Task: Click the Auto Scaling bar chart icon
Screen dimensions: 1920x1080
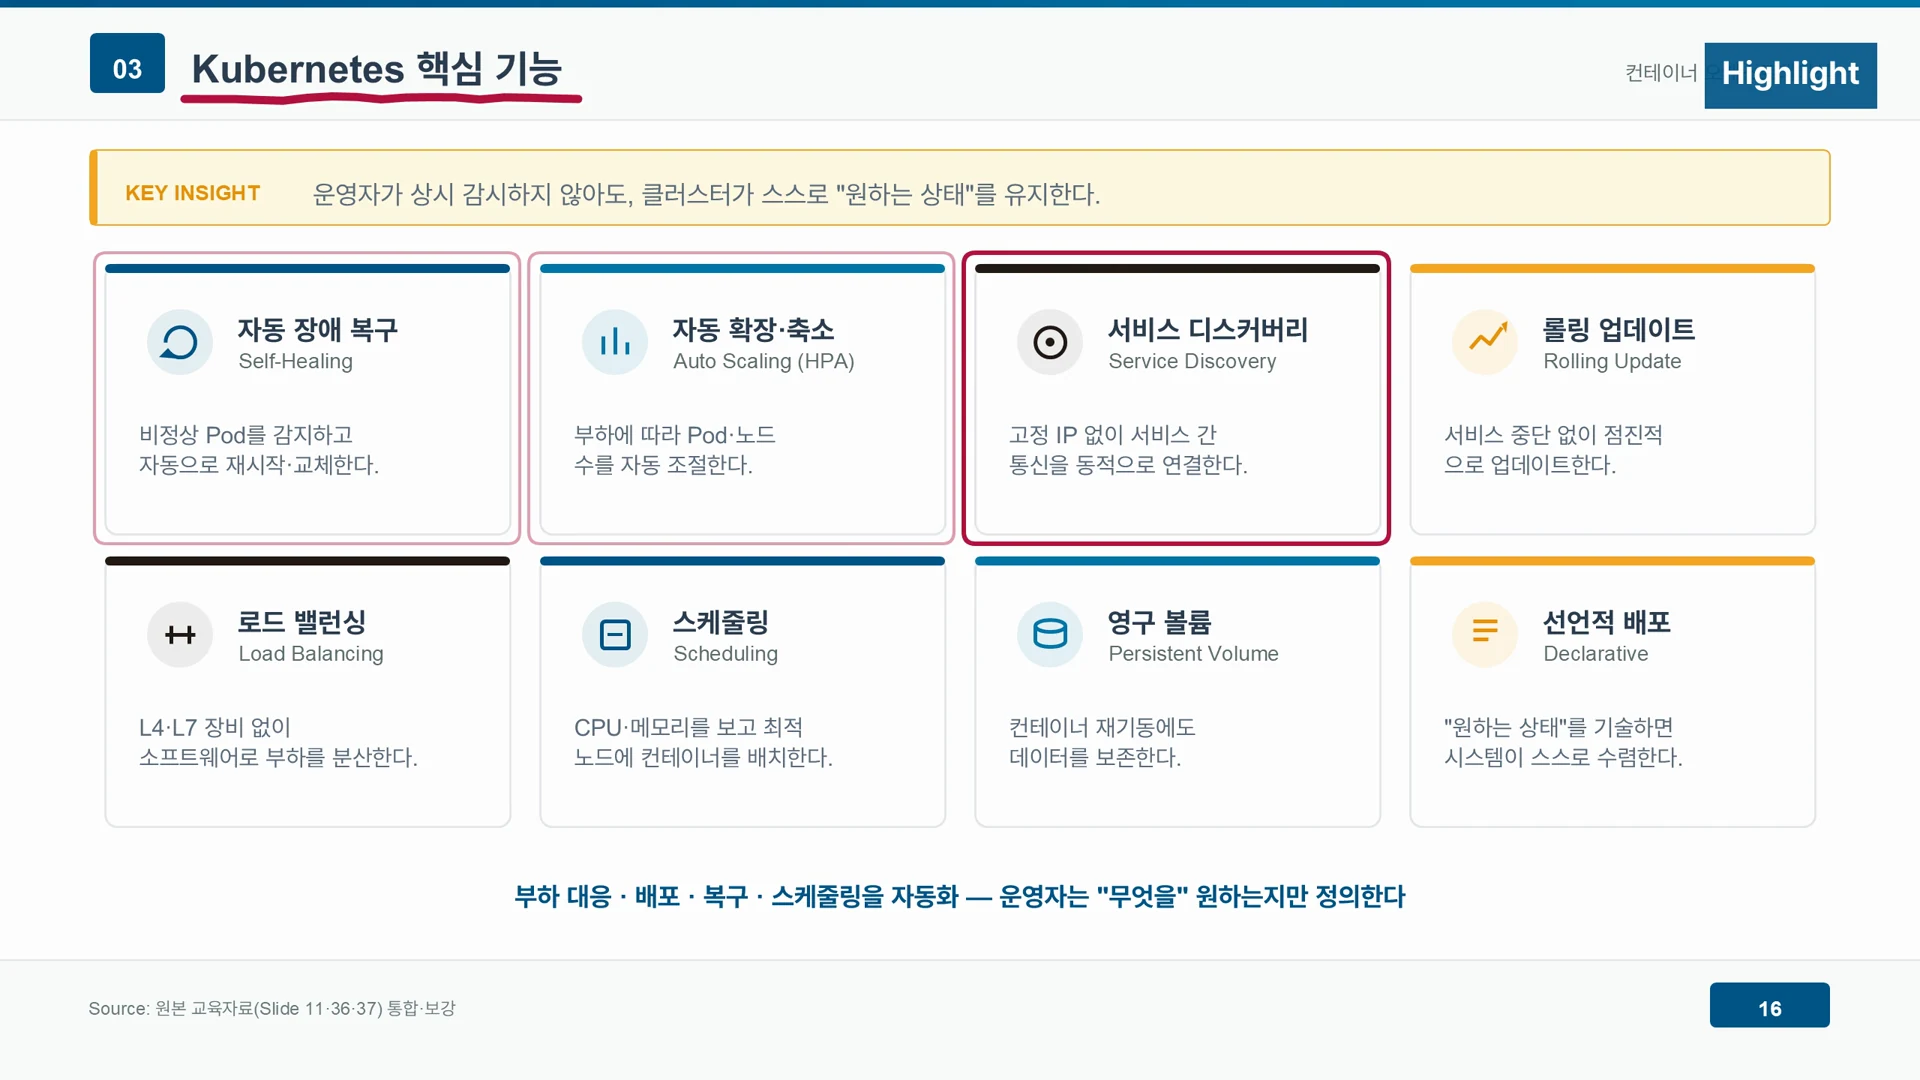Action: pos(615,343)
